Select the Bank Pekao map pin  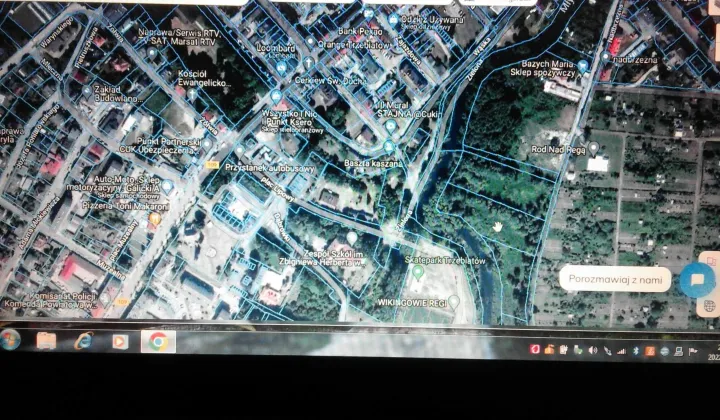pyautogui.click(x=369, y=14)
